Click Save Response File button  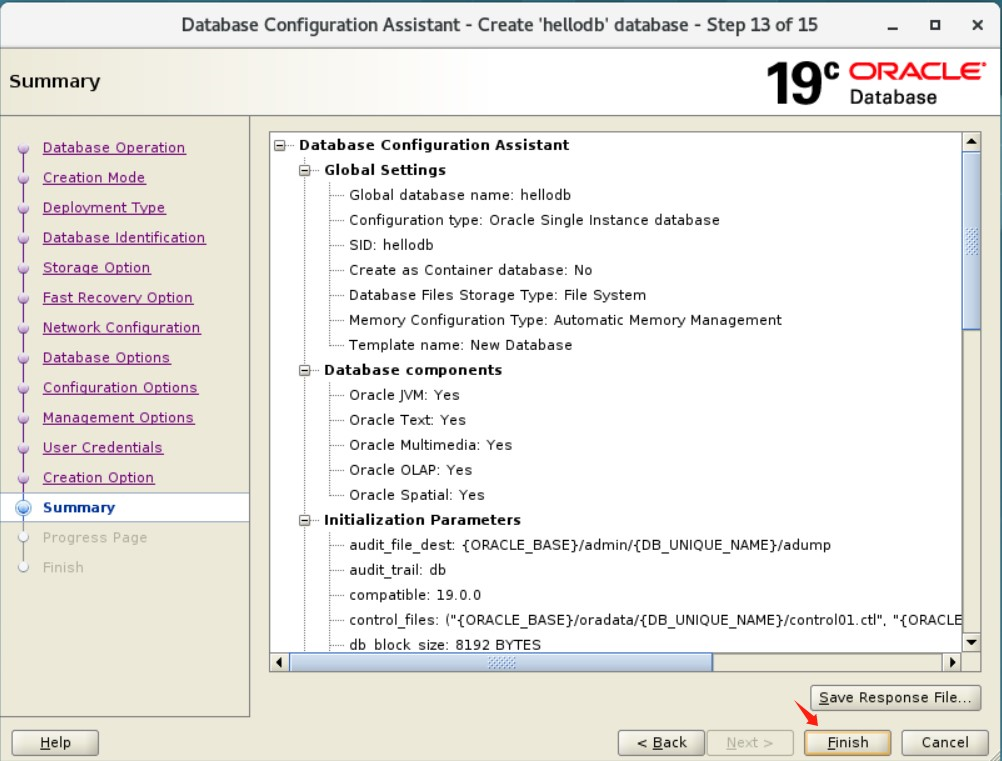tap(895, 698)
